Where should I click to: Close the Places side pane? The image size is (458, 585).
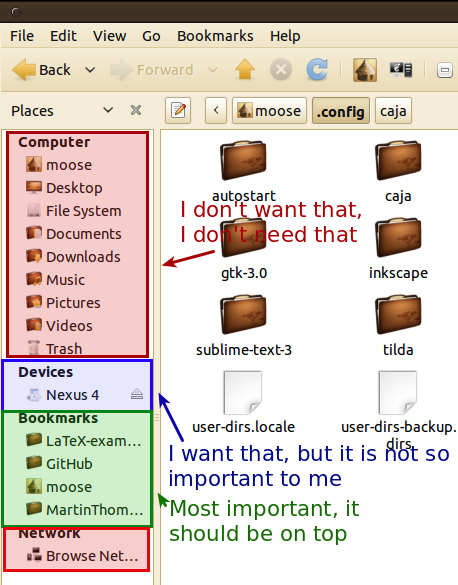click(136, 110)
